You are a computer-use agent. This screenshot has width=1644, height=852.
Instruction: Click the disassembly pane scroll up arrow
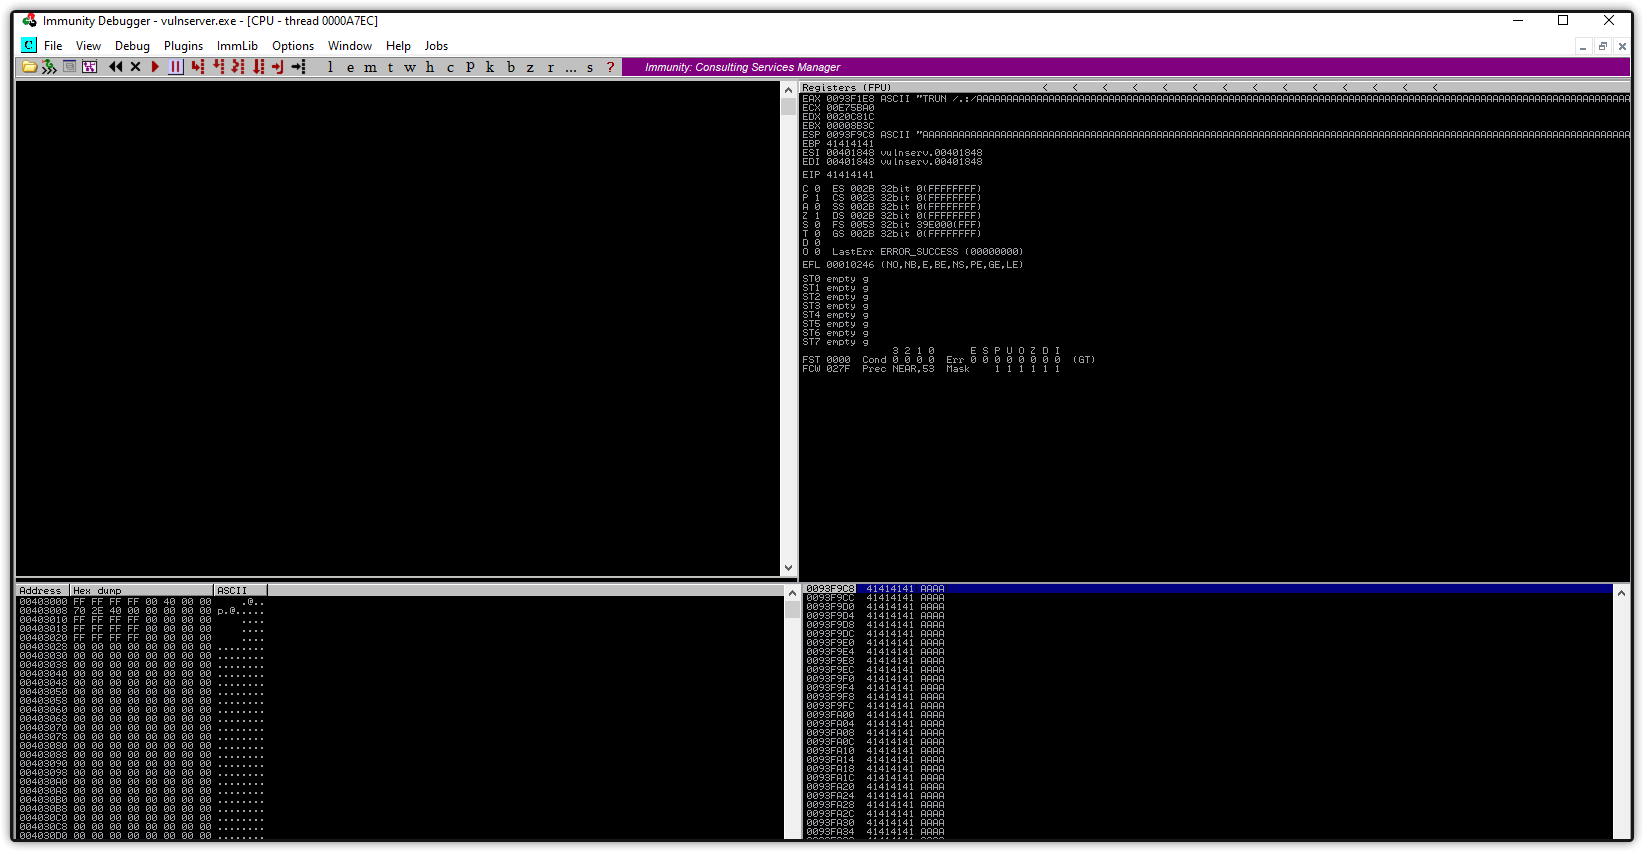788,89
